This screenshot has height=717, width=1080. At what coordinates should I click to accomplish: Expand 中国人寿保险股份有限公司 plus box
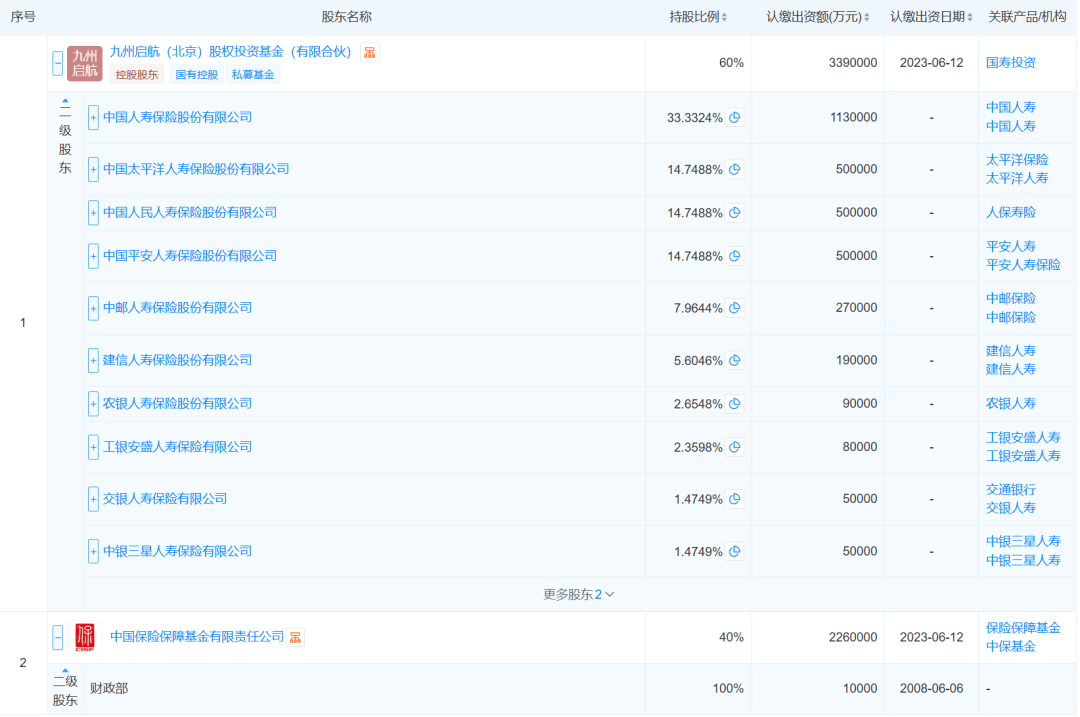coord(93,118)
